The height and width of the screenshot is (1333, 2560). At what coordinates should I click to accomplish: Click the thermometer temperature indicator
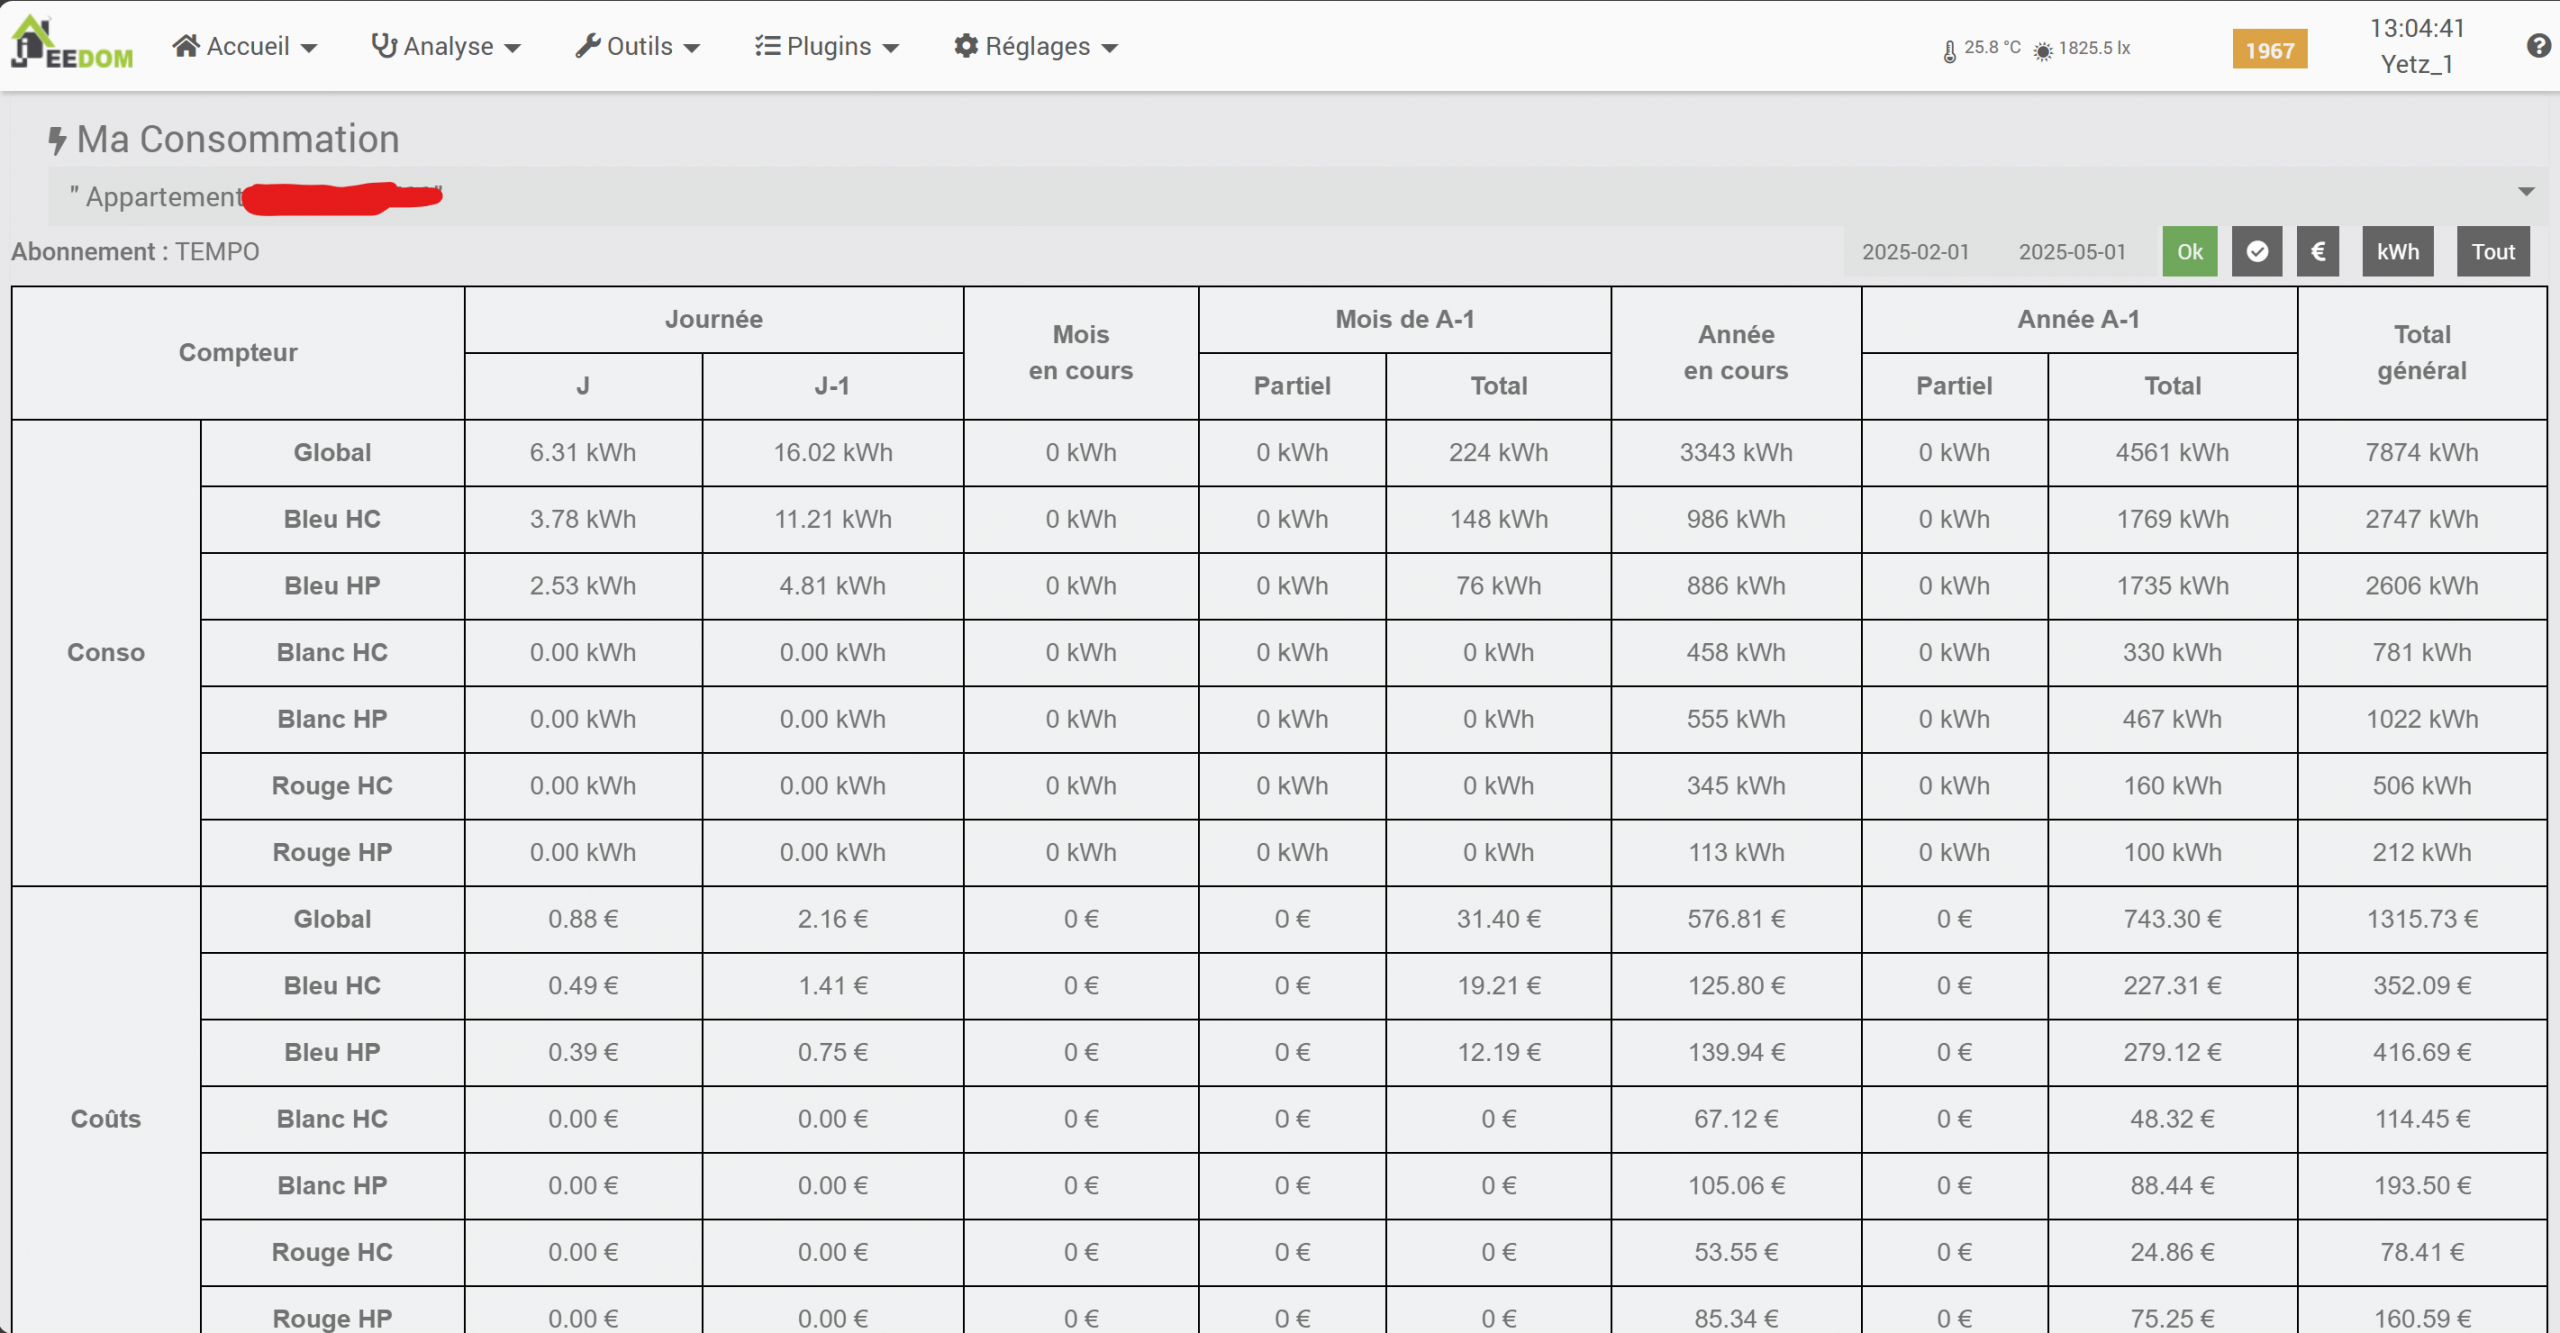pyautogui.click(x=1949, y=50)
